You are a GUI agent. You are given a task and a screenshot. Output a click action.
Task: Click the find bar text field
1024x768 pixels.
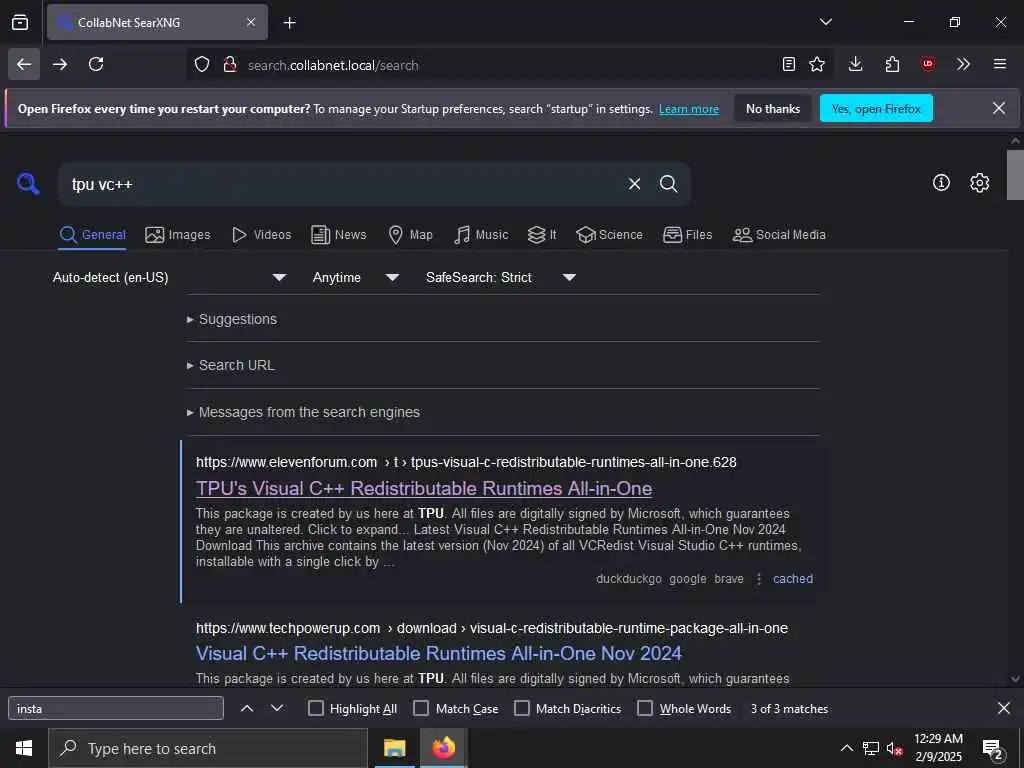click(116, 709)
